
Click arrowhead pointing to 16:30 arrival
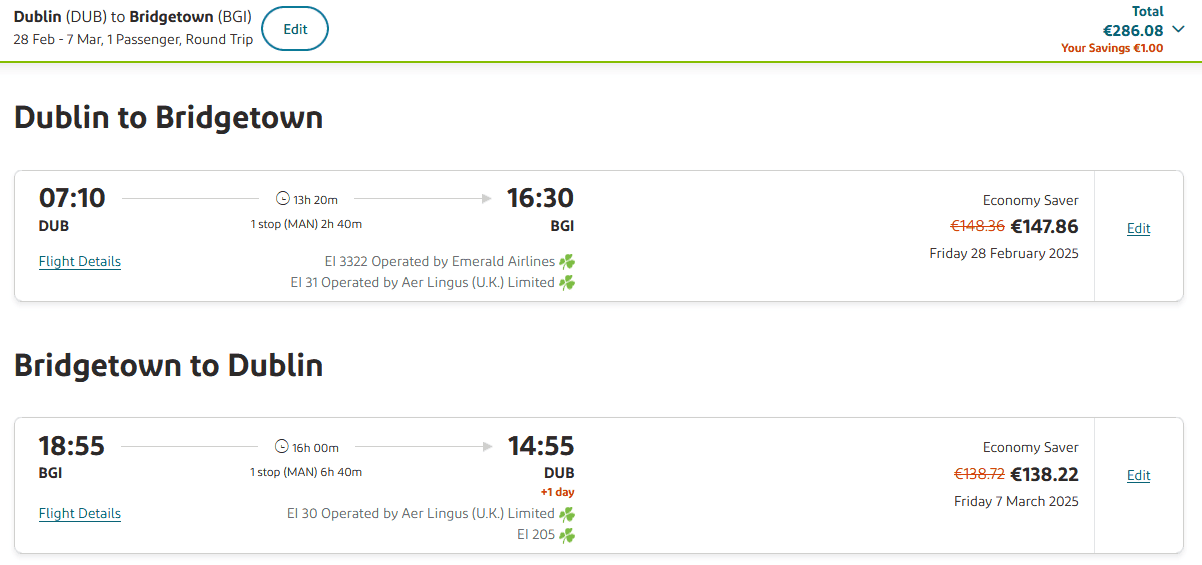(x=487, y=199)
